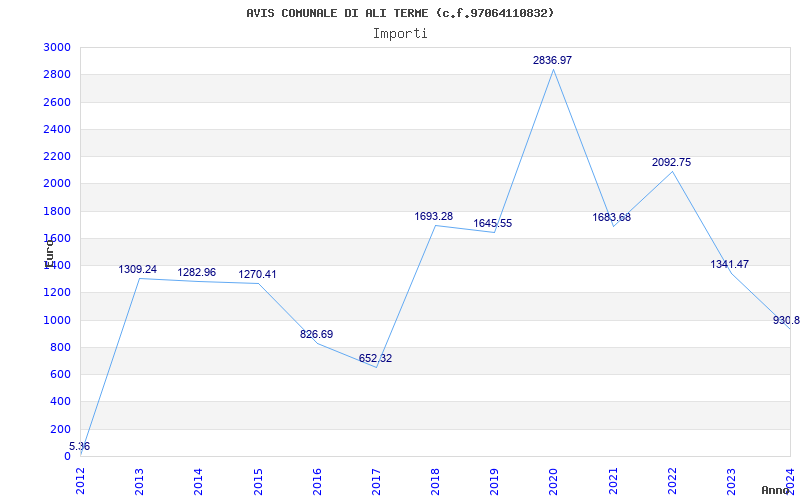Select the 2000 y-axis tick label

click(x=57, y=184)
